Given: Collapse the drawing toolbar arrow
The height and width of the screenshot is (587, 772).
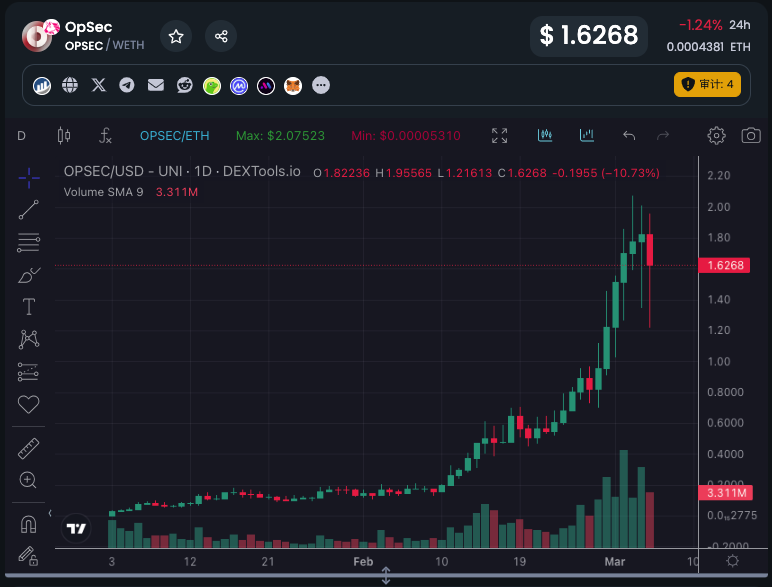Looking at the screenshot, I should [50, 513].
